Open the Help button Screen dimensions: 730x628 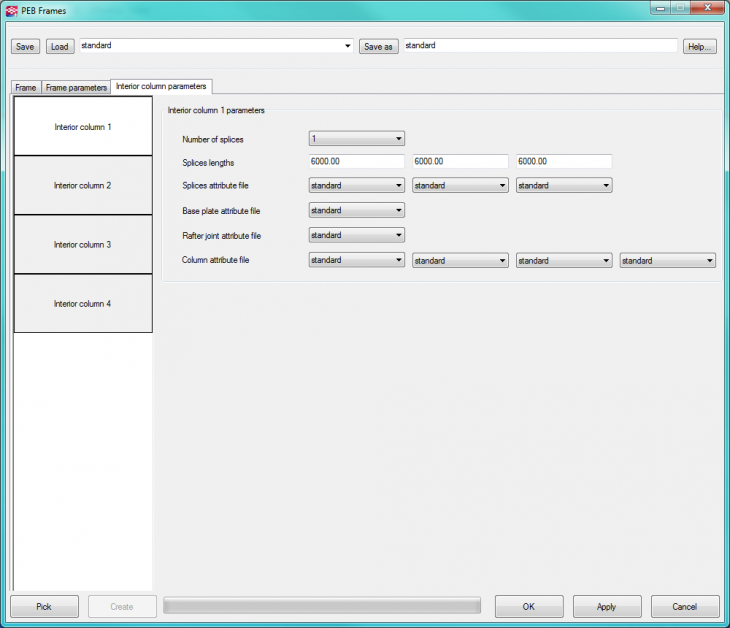700,46
